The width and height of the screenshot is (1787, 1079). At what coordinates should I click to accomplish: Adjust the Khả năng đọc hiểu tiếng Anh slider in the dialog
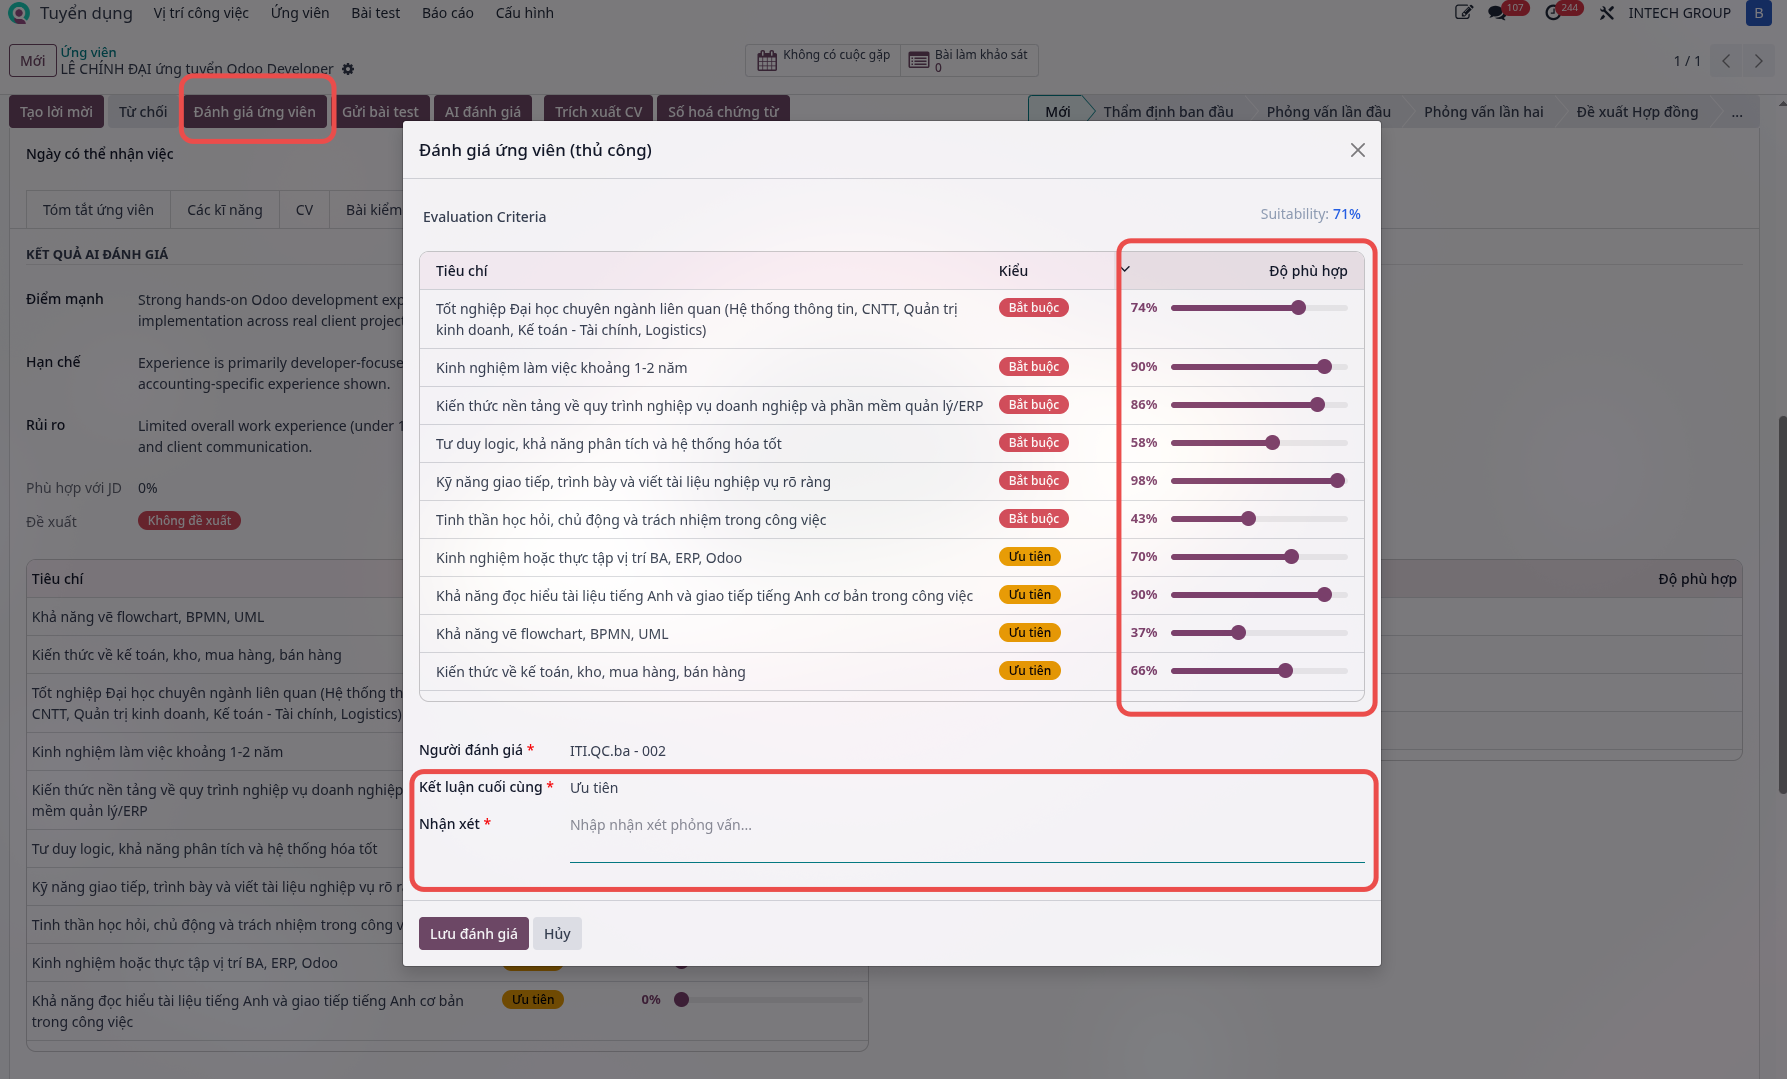[x=1259, y=595]
